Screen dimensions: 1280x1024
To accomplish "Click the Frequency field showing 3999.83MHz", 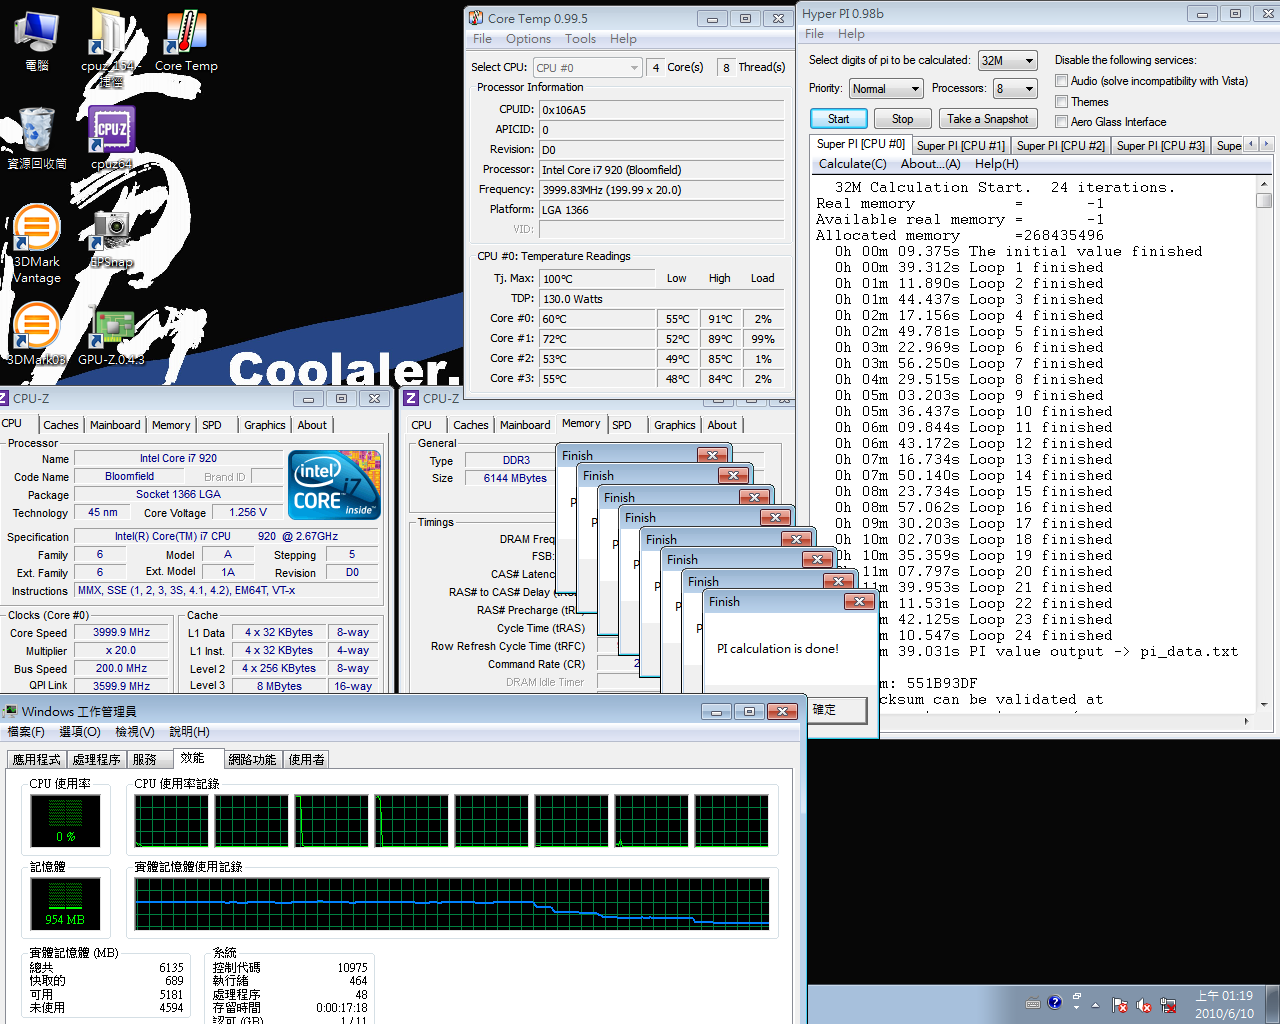I will 662,190.
